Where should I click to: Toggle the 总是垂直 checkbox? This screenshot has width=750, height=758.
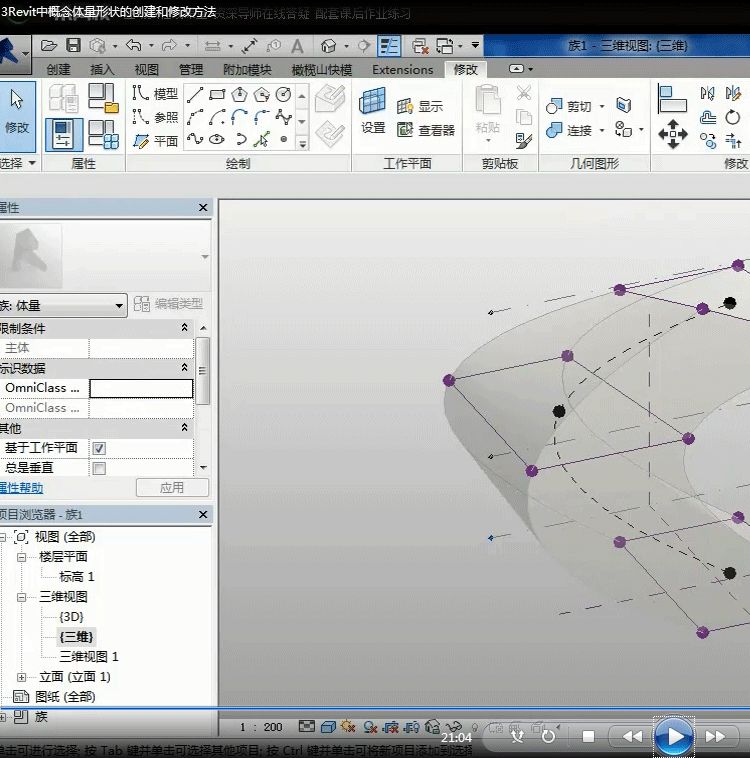[x=99, y=468]
